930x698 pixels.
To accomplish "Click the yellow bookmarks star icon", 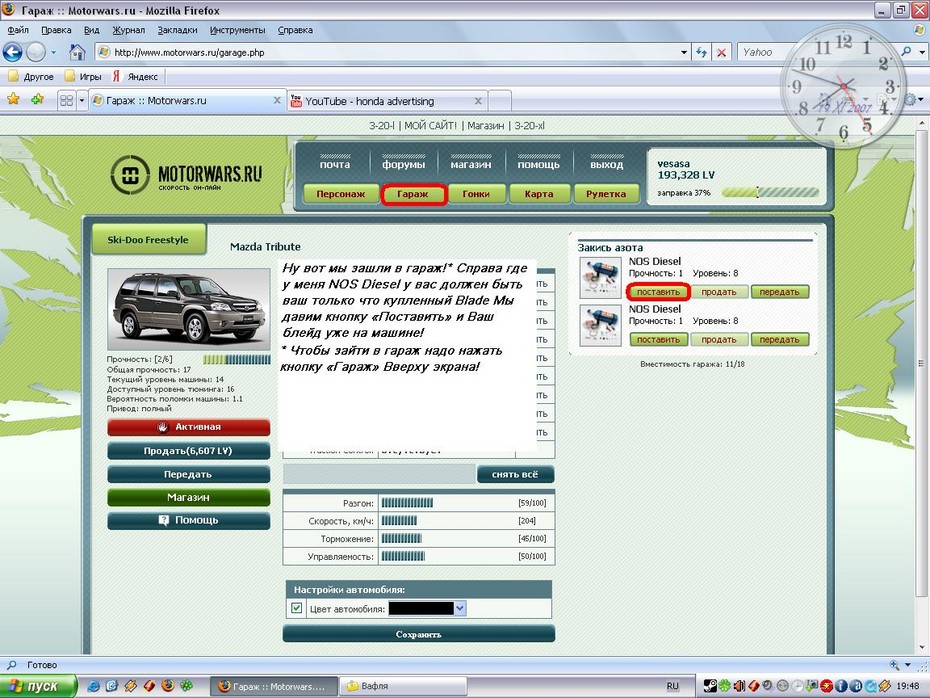I will 13,99.
